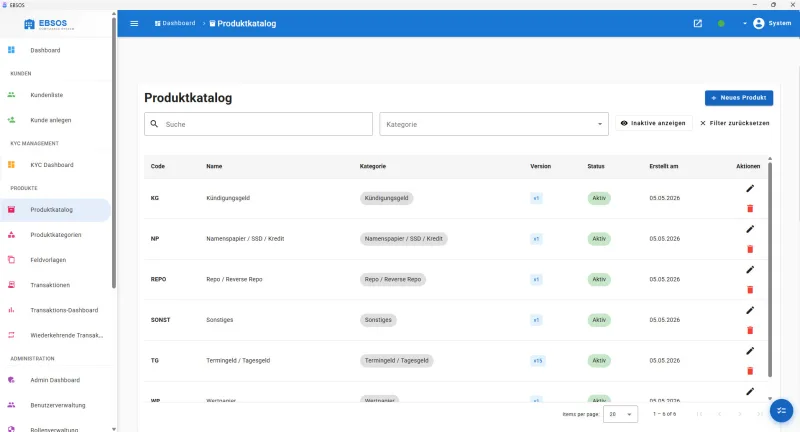The image size is (800, 432).
Task: Click the Kündigungsgeld category chip
Action: coord(386,198)
